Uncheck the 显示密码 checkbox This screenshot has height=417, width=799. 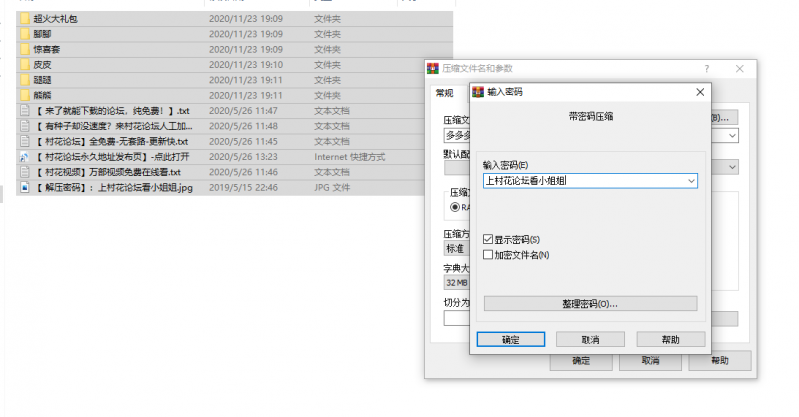488,240
